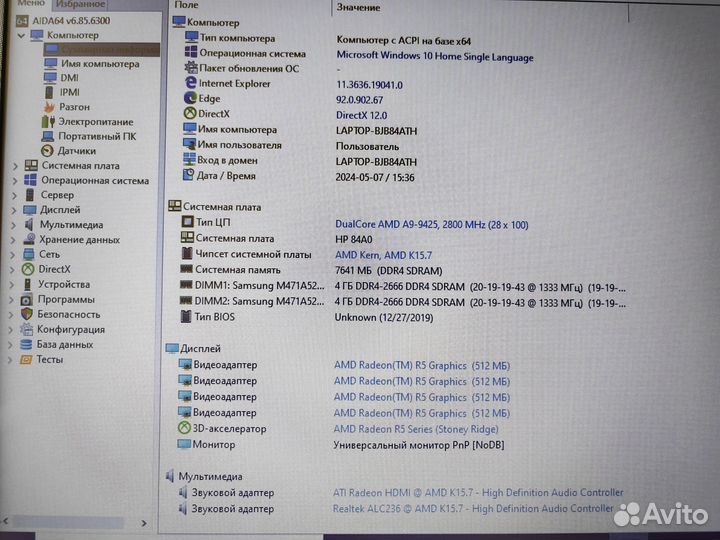Screen dimensions: 720x540
Task: Open the Датчики gauge icon
Action: click(47, 151)
